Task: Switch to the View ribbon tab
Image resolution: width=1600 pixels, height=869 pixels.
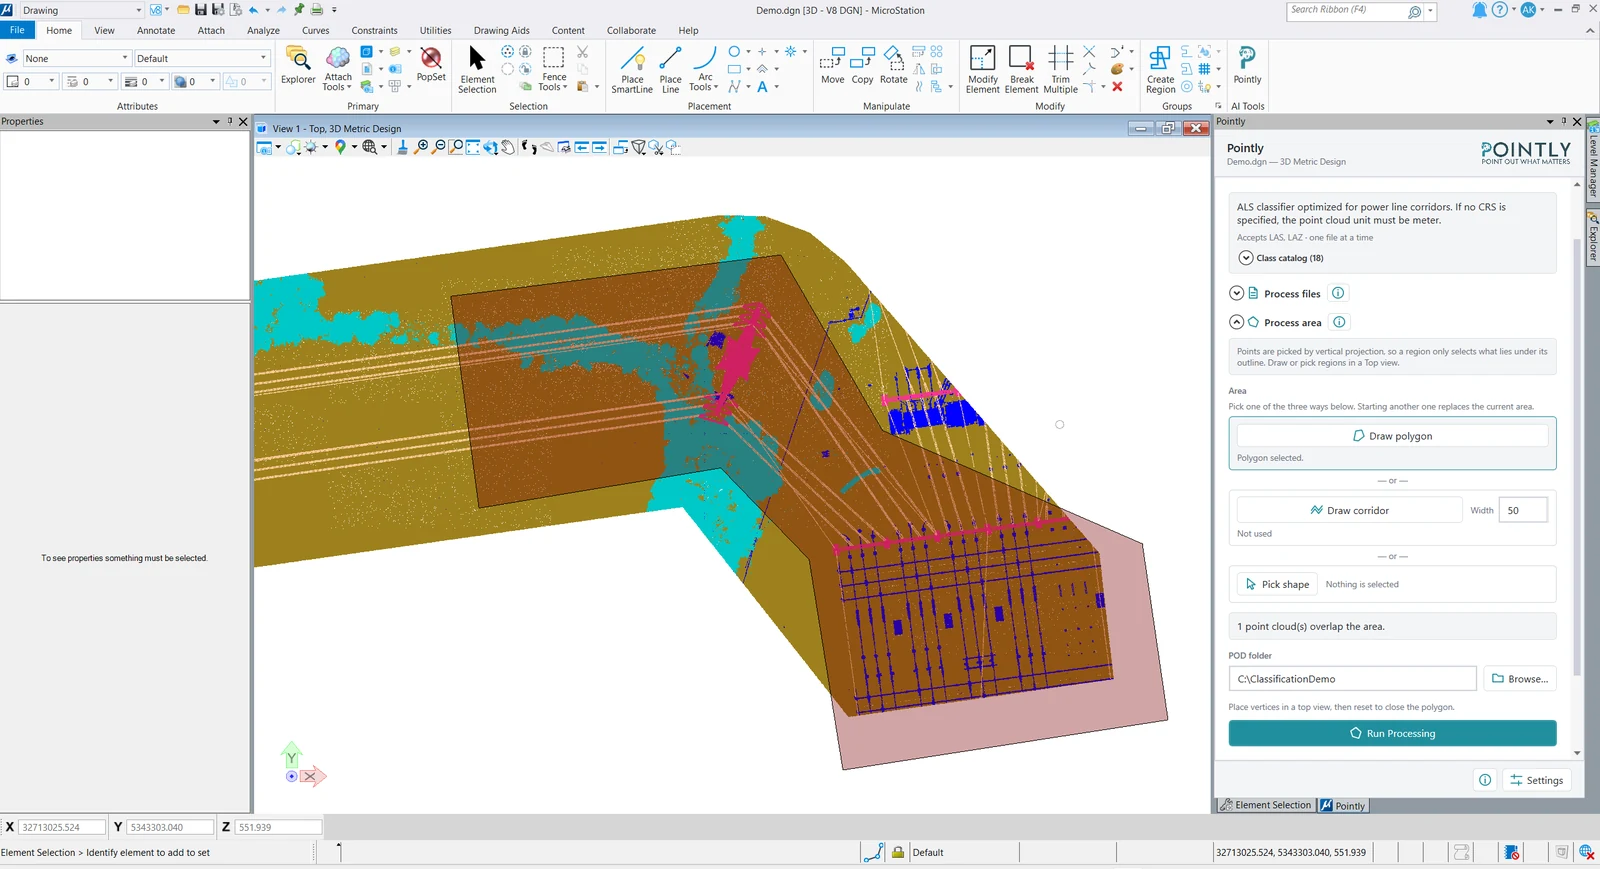Action: tap(104, 30)
